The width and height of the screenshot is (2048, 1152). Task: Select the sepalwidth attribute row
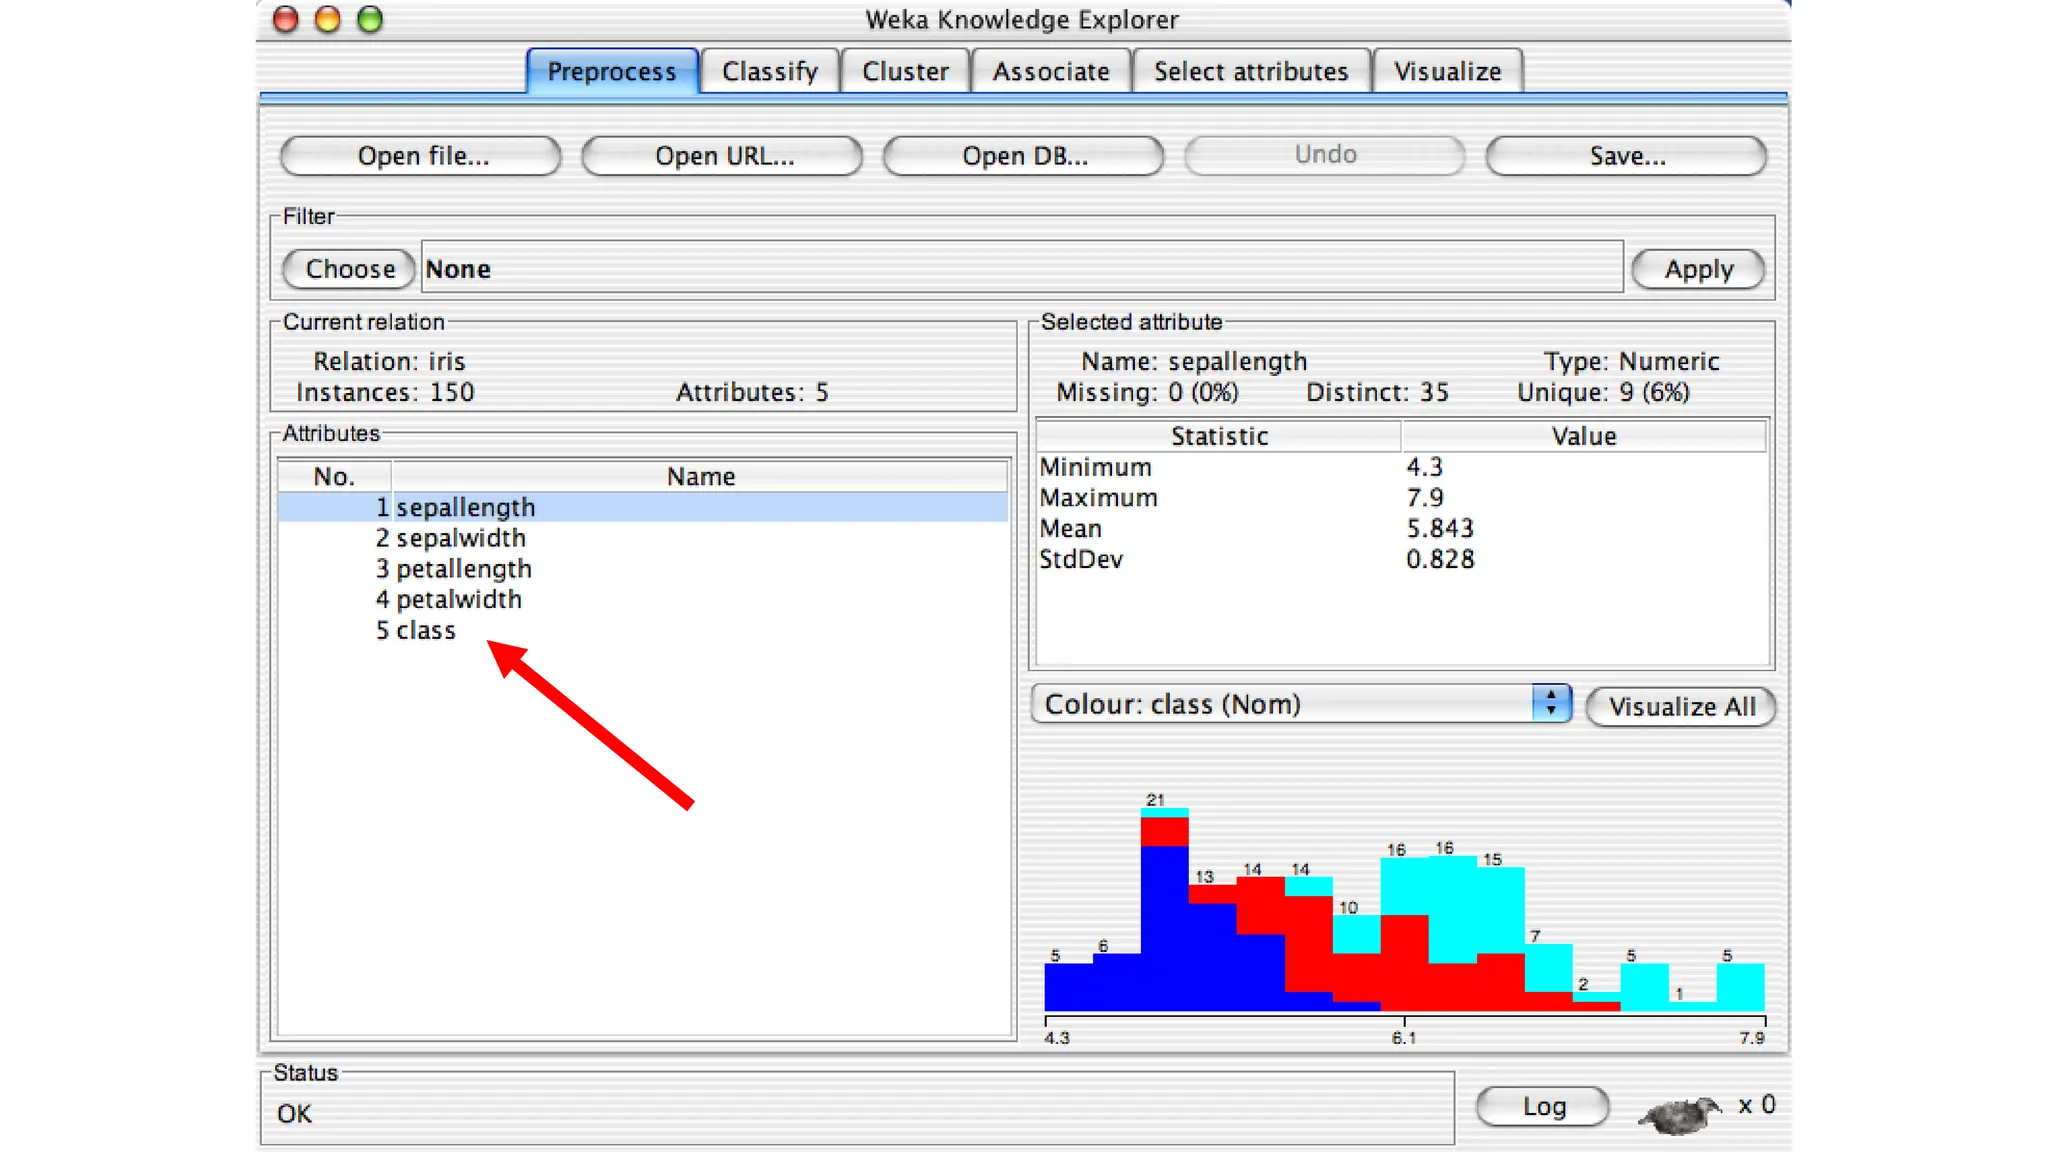pos(460,538)
